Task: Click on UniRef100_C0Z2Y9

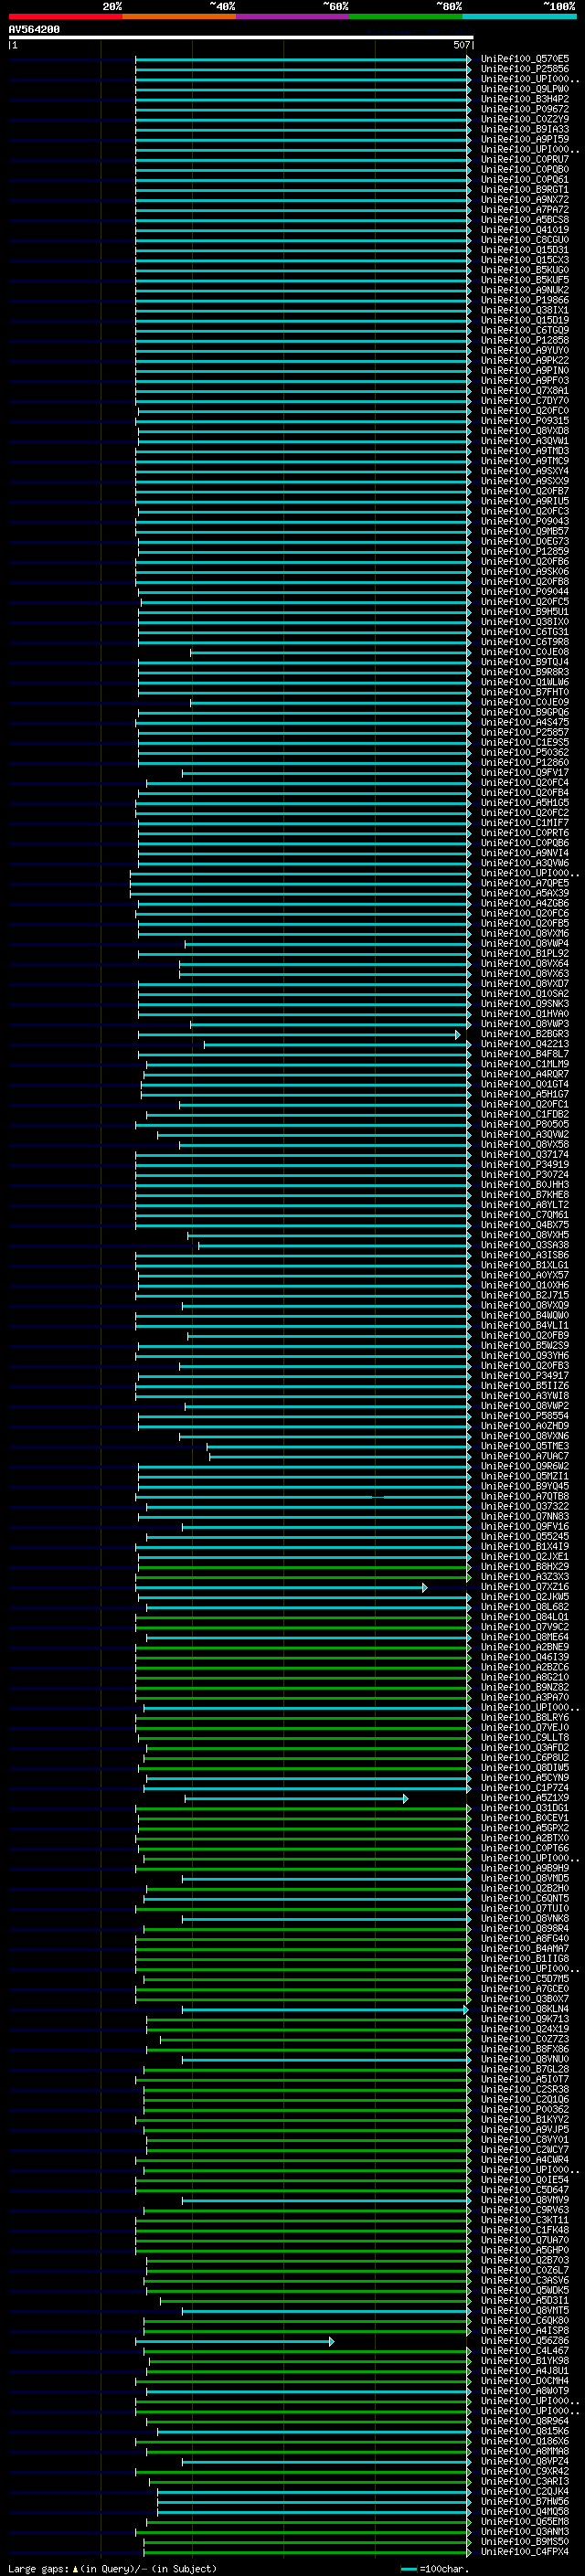Action: (525, 119)
